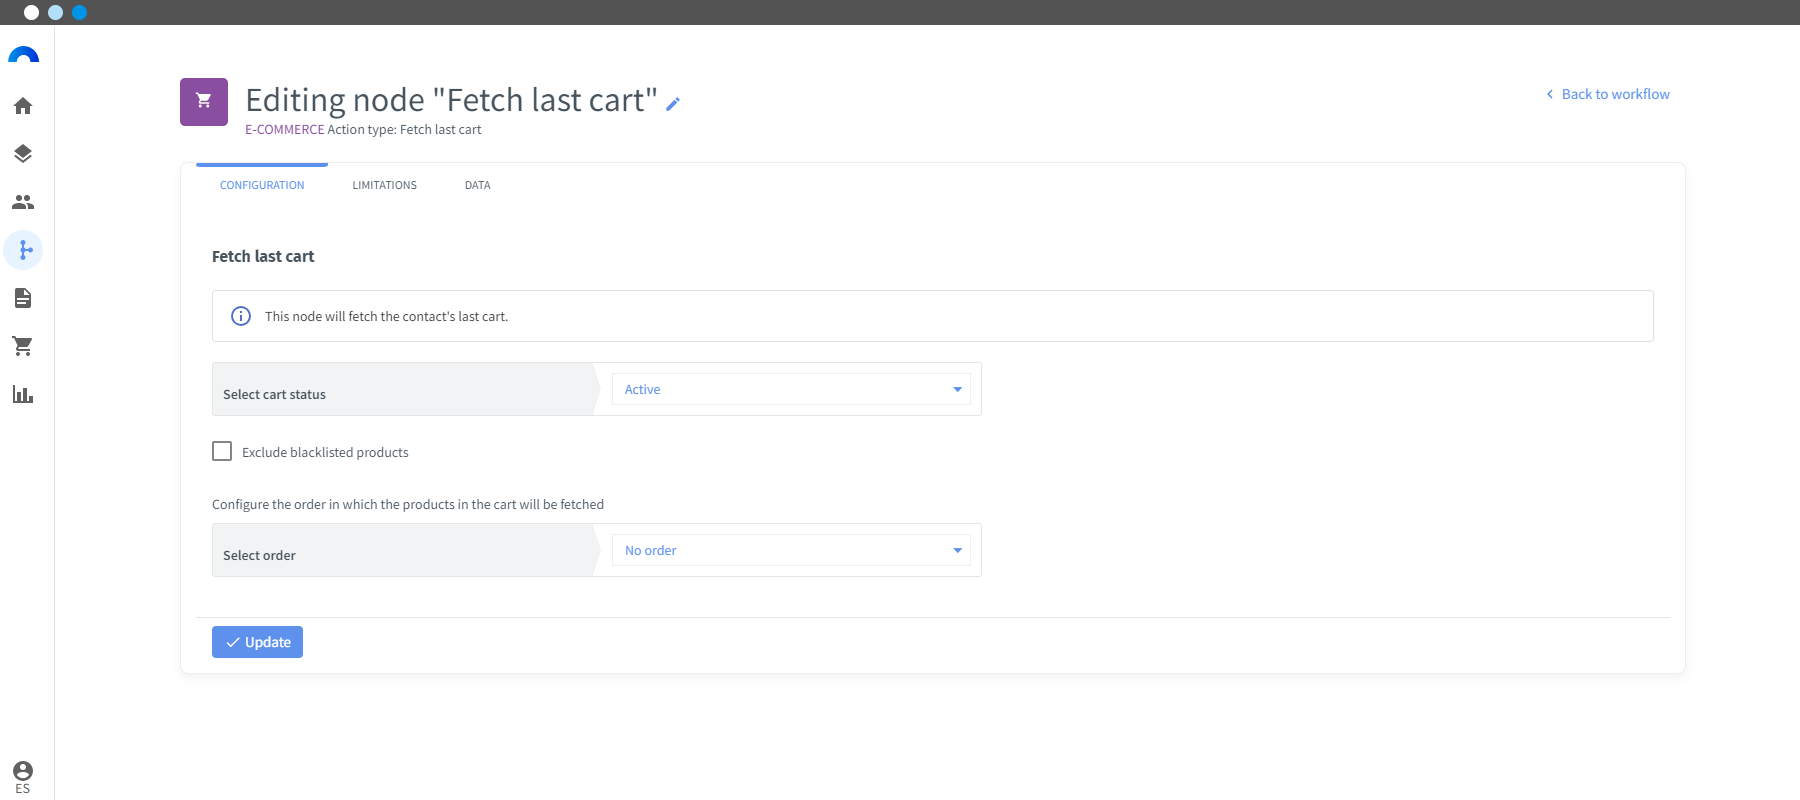The width and height of the screenshot is (1800, 800).
Task: Click the E-COMMERCE action type subtitle
Action: pos(363,129)
